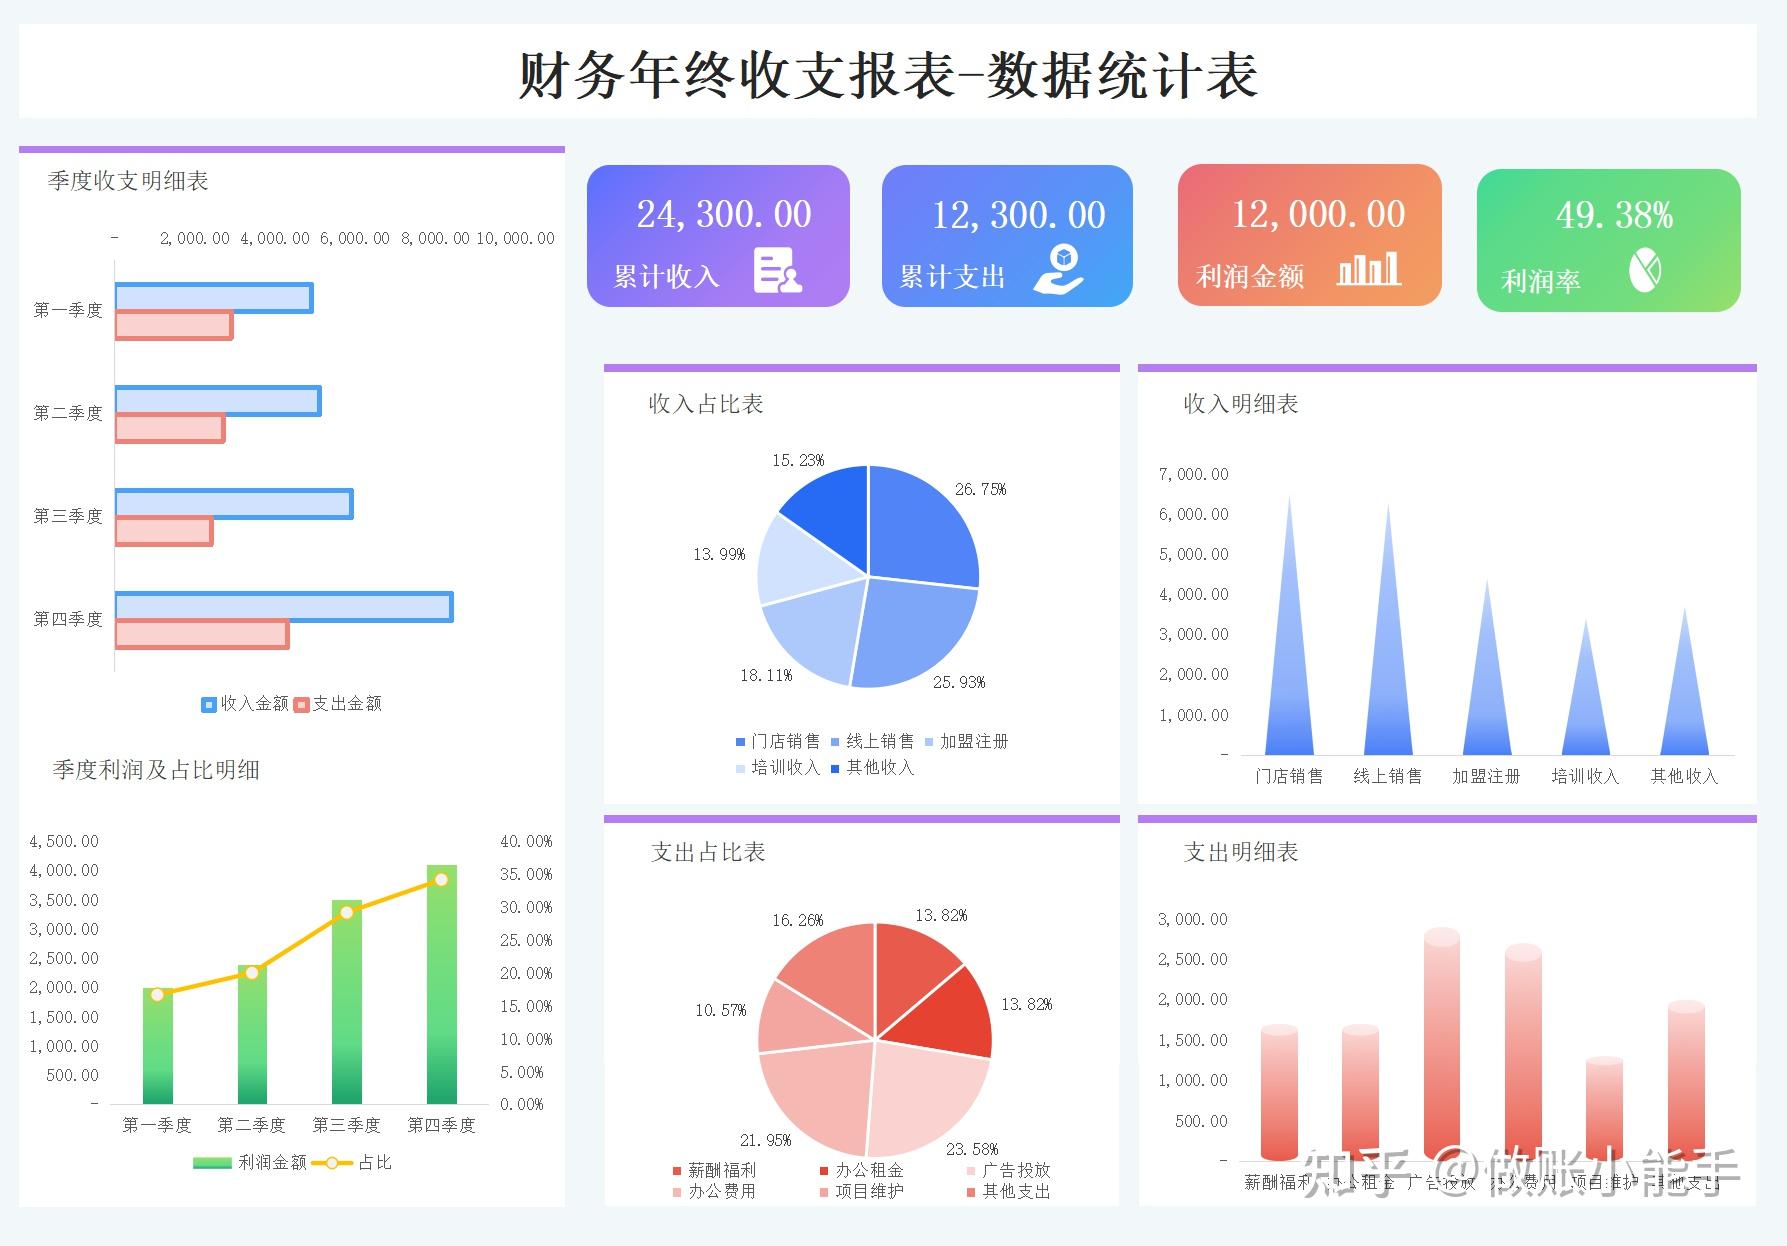Click the 26.75% income pie slice

click(920, 530)
